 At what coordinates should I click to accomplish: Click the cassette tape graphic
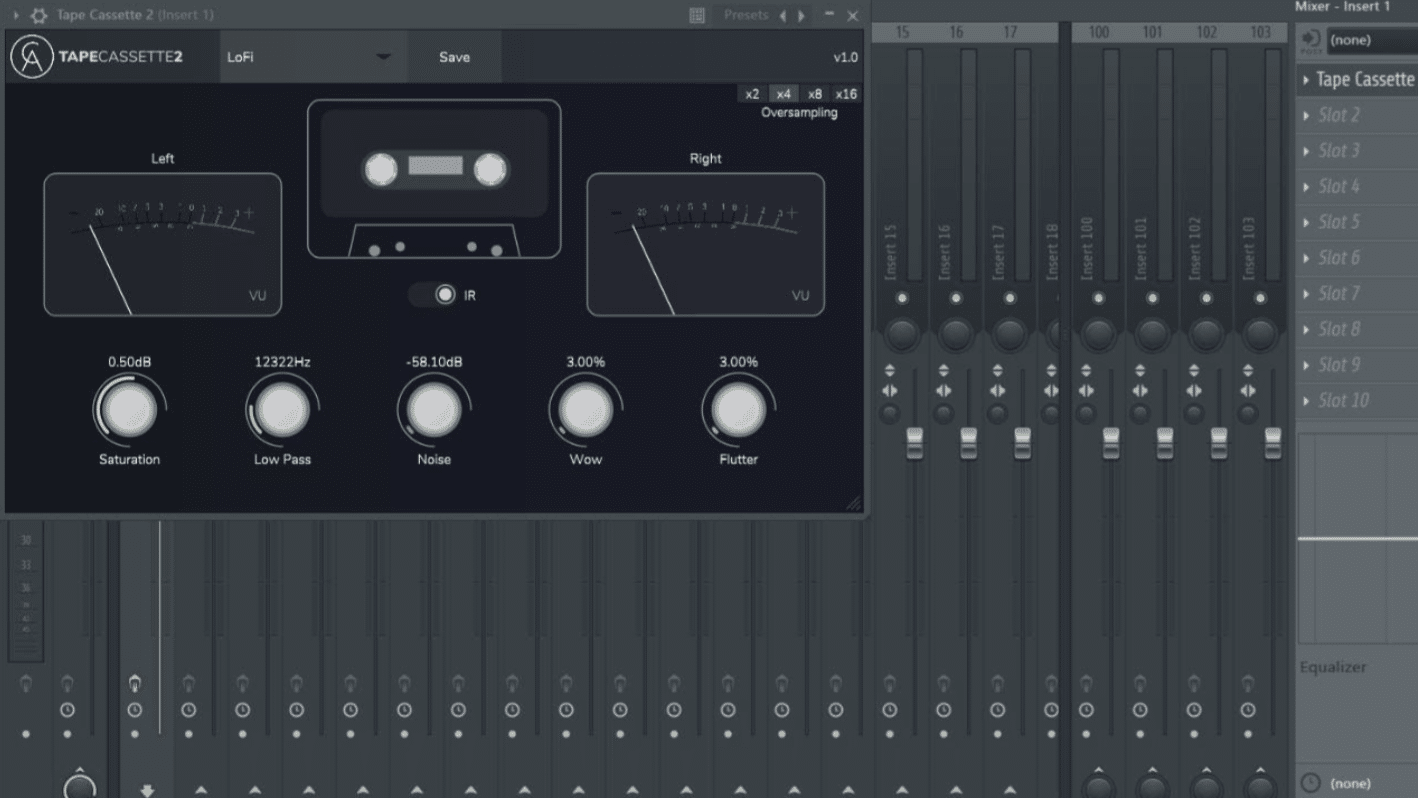tap(434, 179)
